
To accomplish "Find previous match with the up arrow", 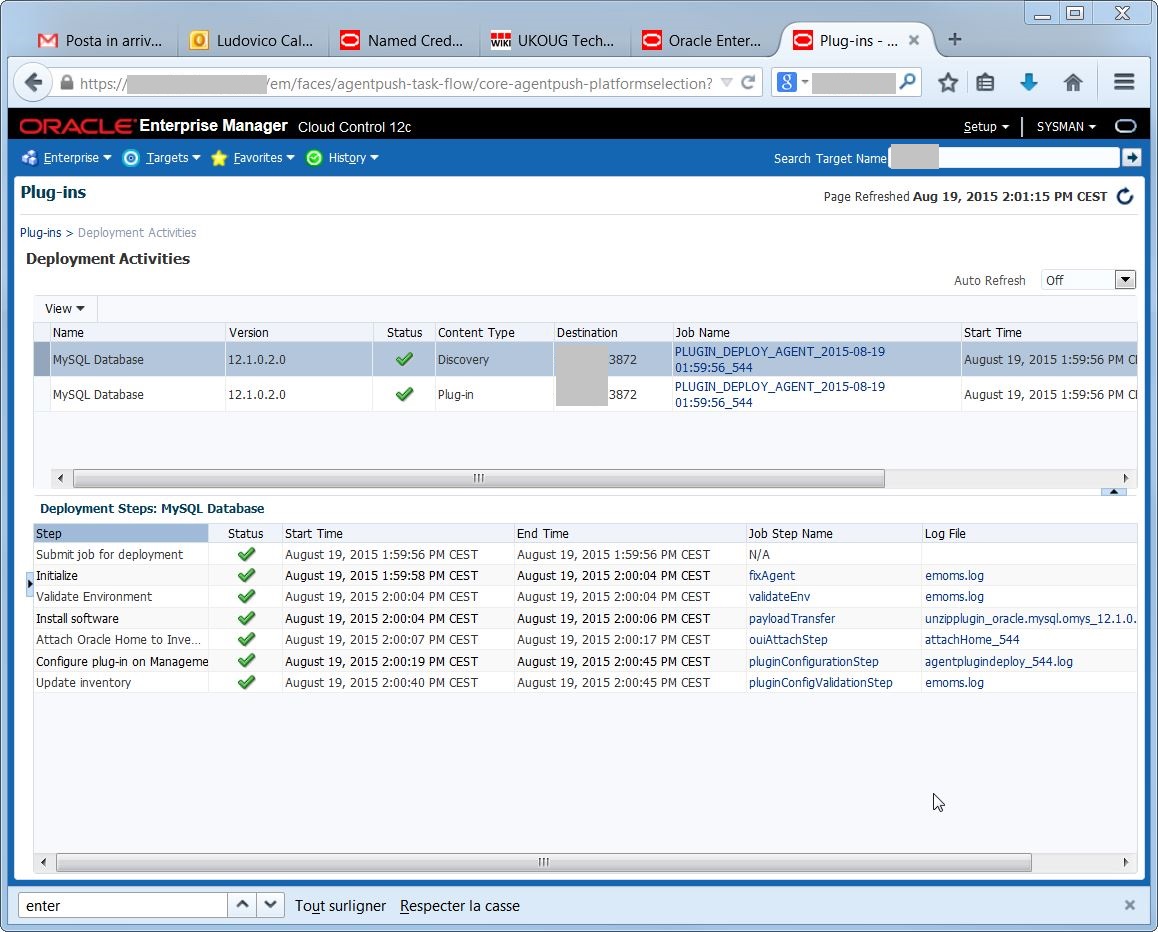I will pos(242,905).
